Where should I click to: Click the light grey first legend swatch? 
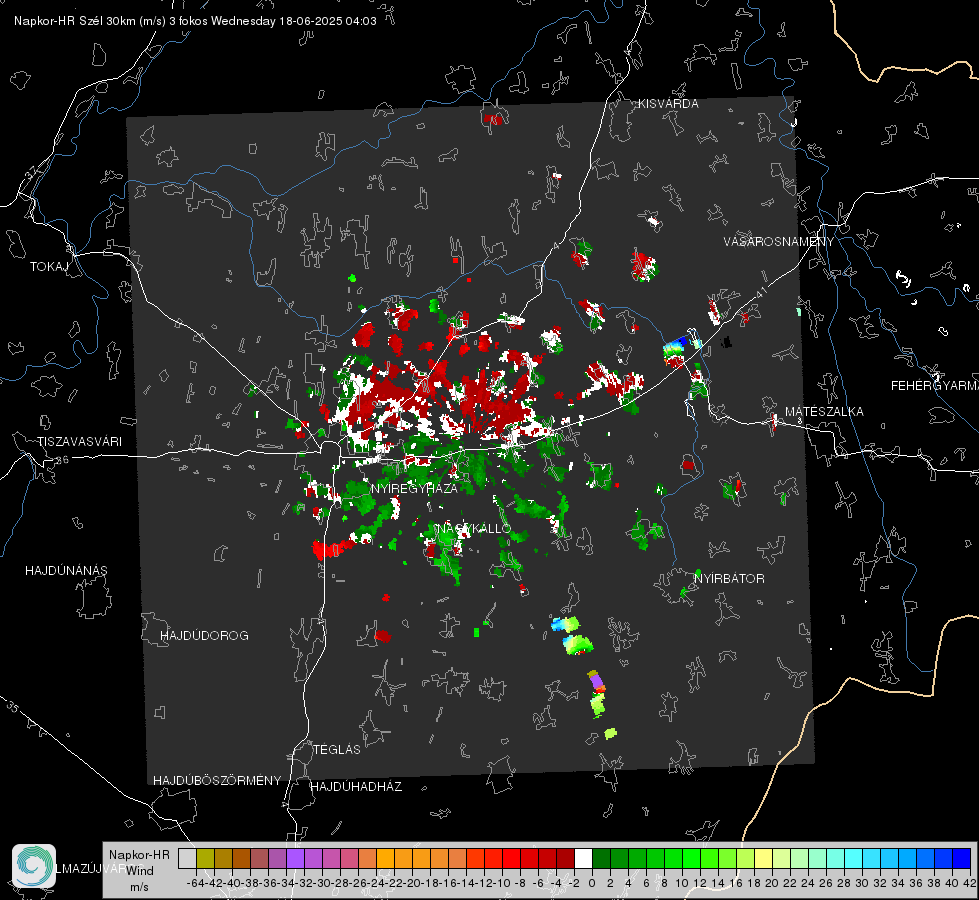(x=187, y=859)
